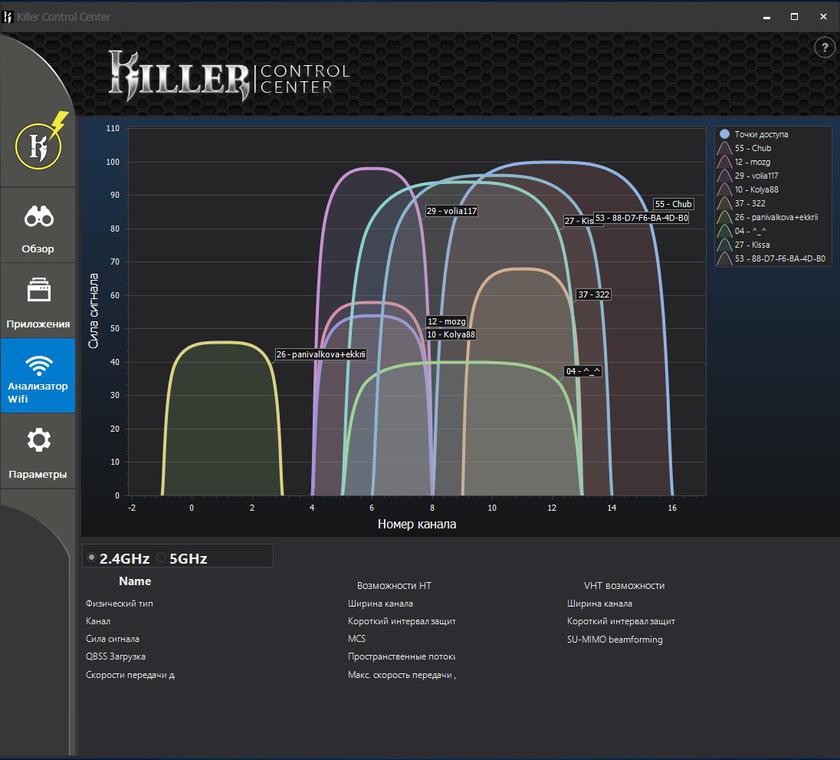Click the 37 - 322 legend color swatch
The height and width of the screenshot is (760, 840).
tap(725, 203)
